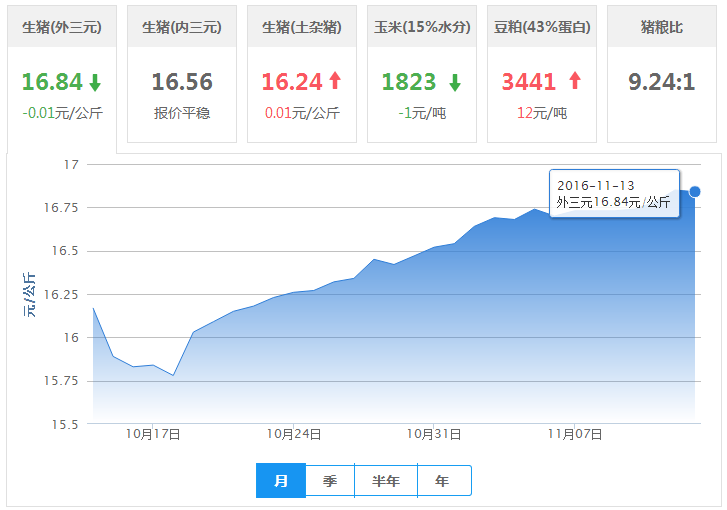The image size is (727, 510).
Task: Click the red up arrow next to 3441
Action: pos(575,83)
